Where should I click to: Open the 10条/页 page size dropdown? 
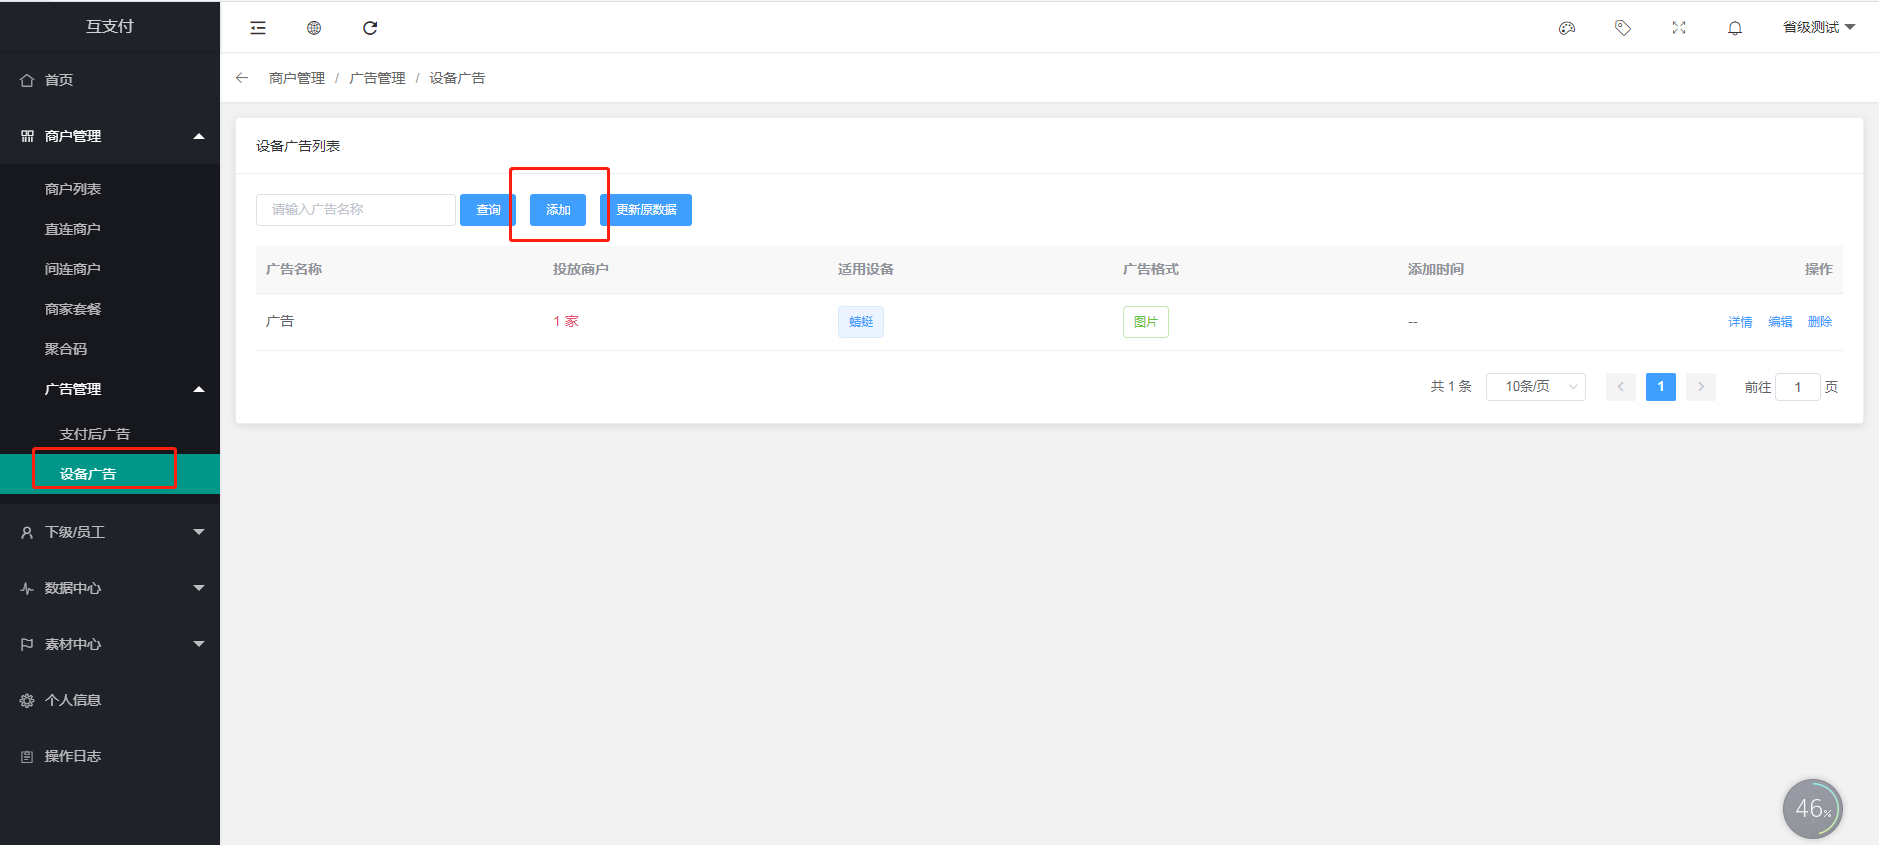pos(1536,387)
